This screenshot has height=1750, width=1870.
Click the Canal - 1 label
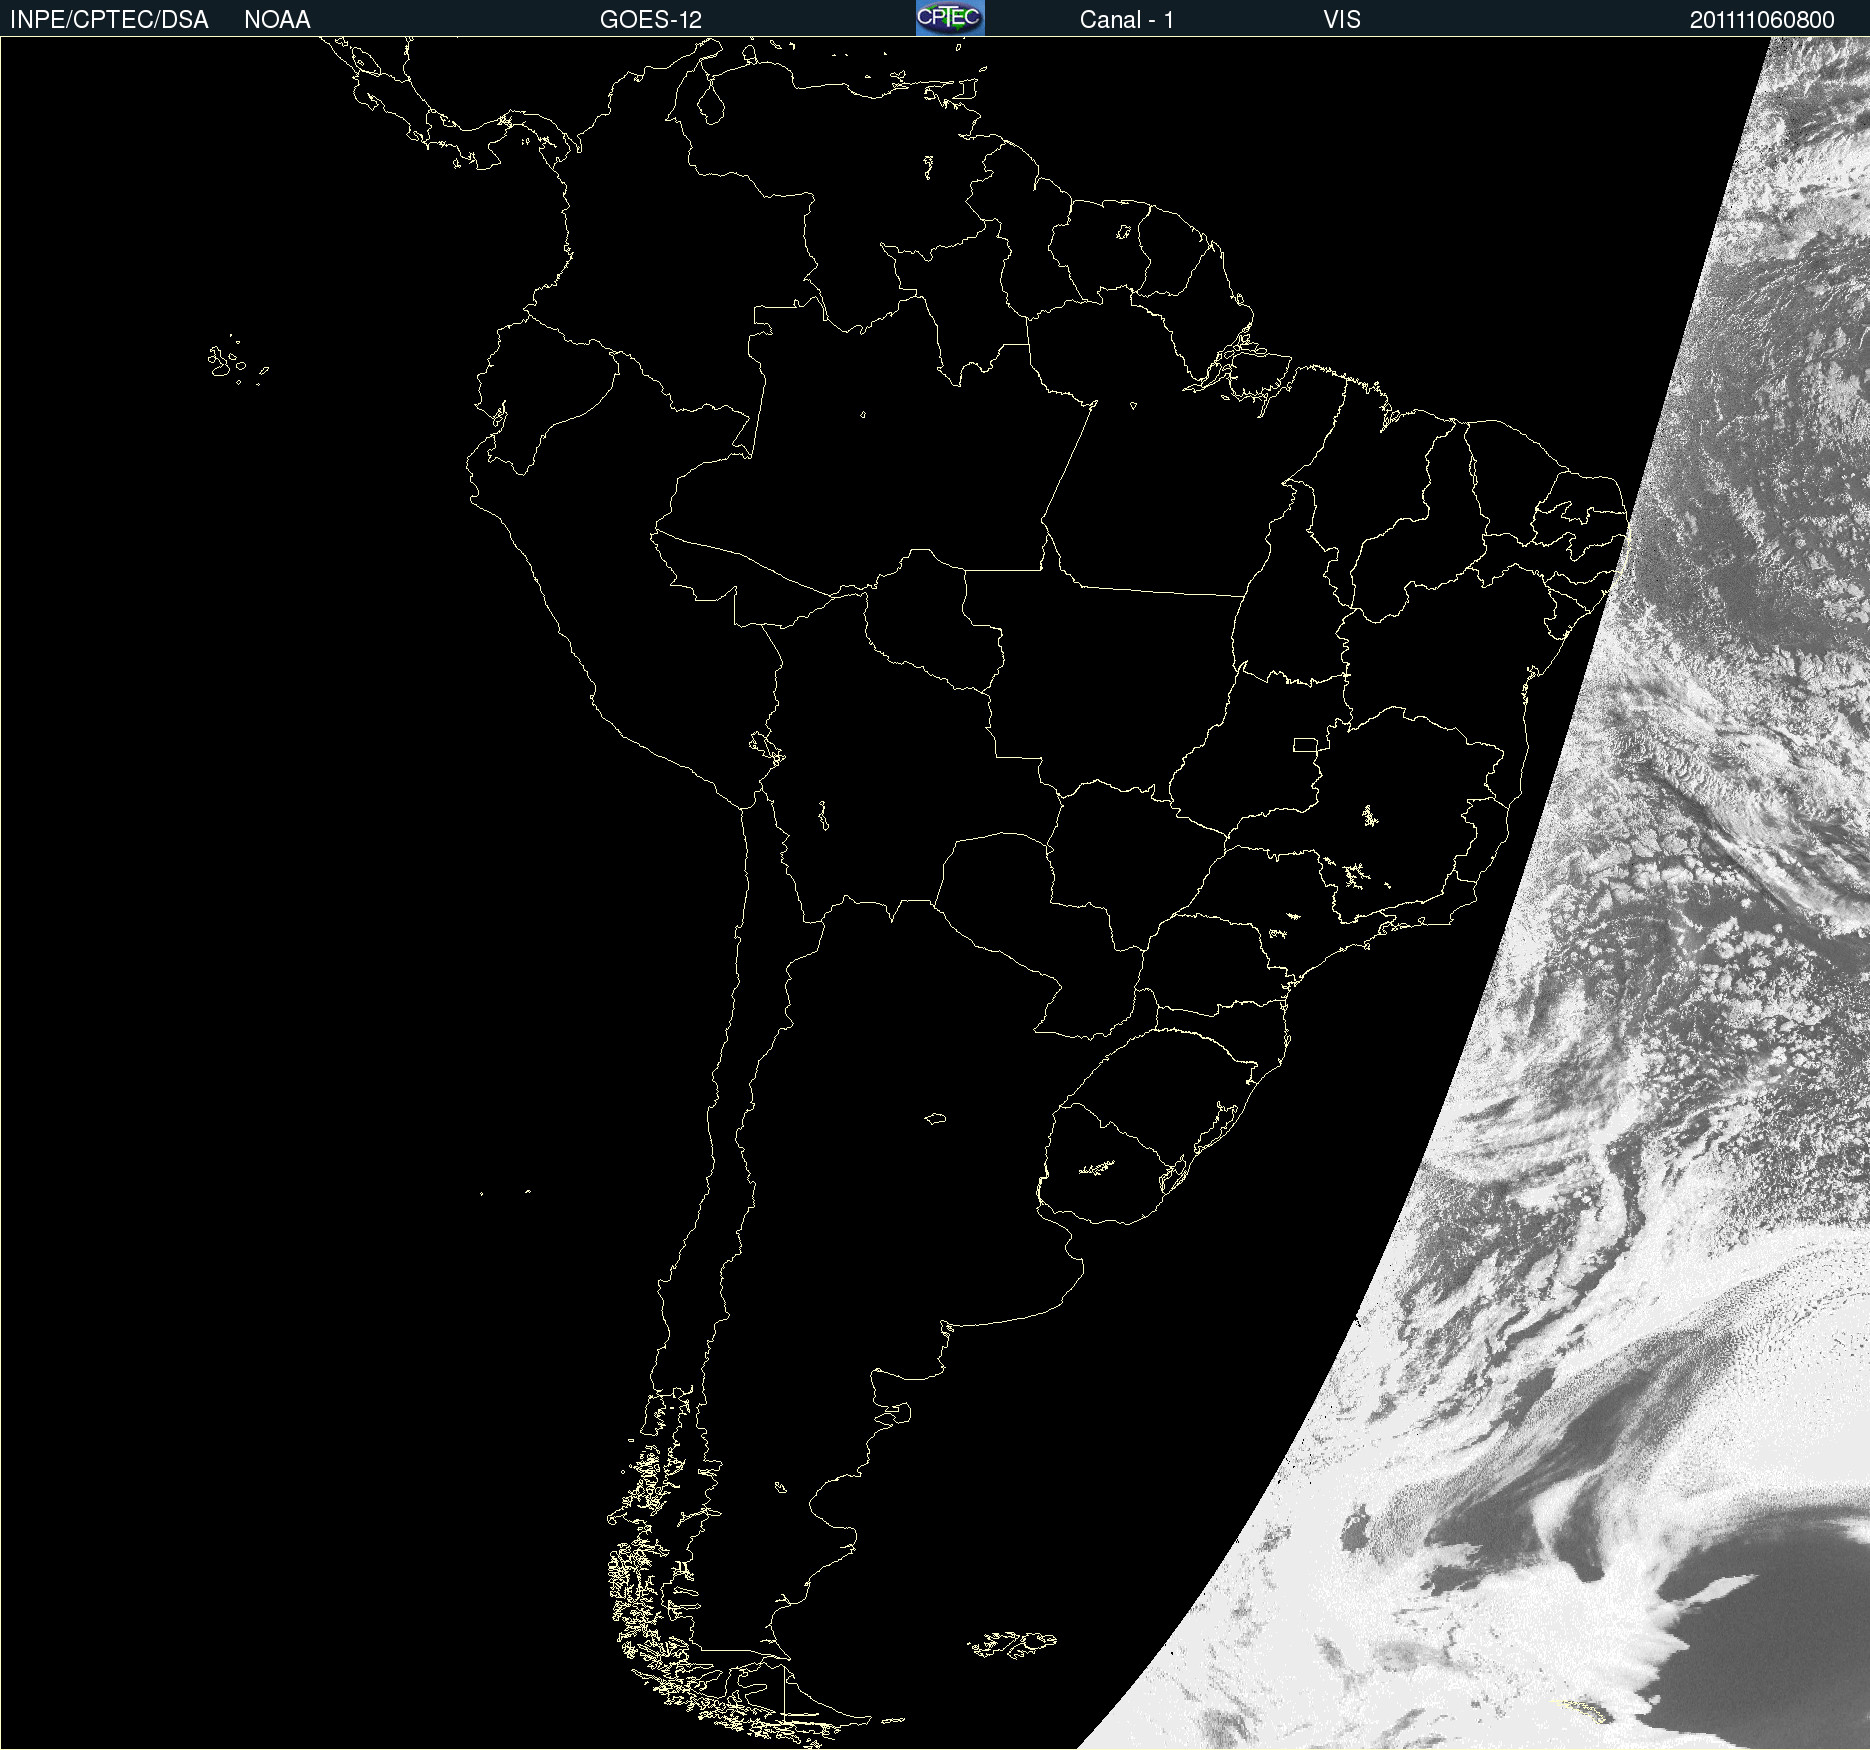[1127, 20]
